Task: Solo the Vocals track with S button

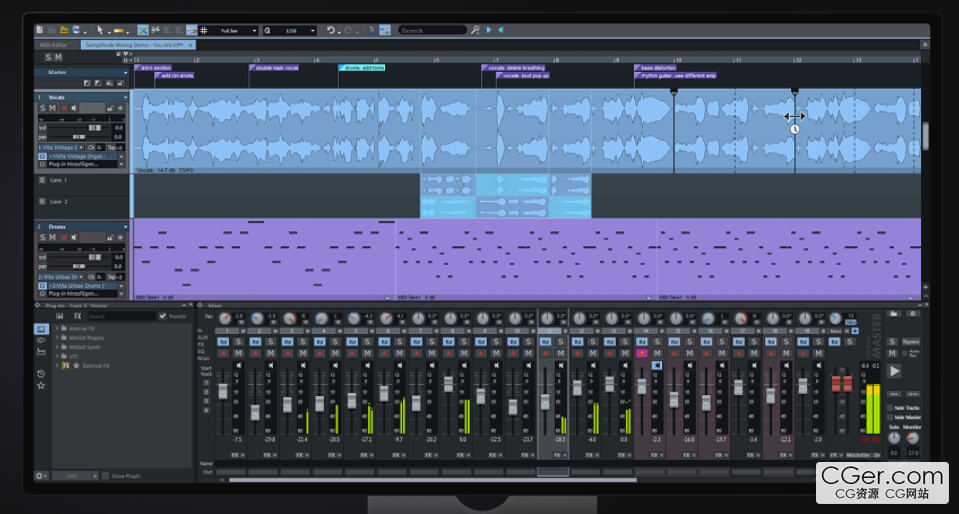Action: coord(43,108)
